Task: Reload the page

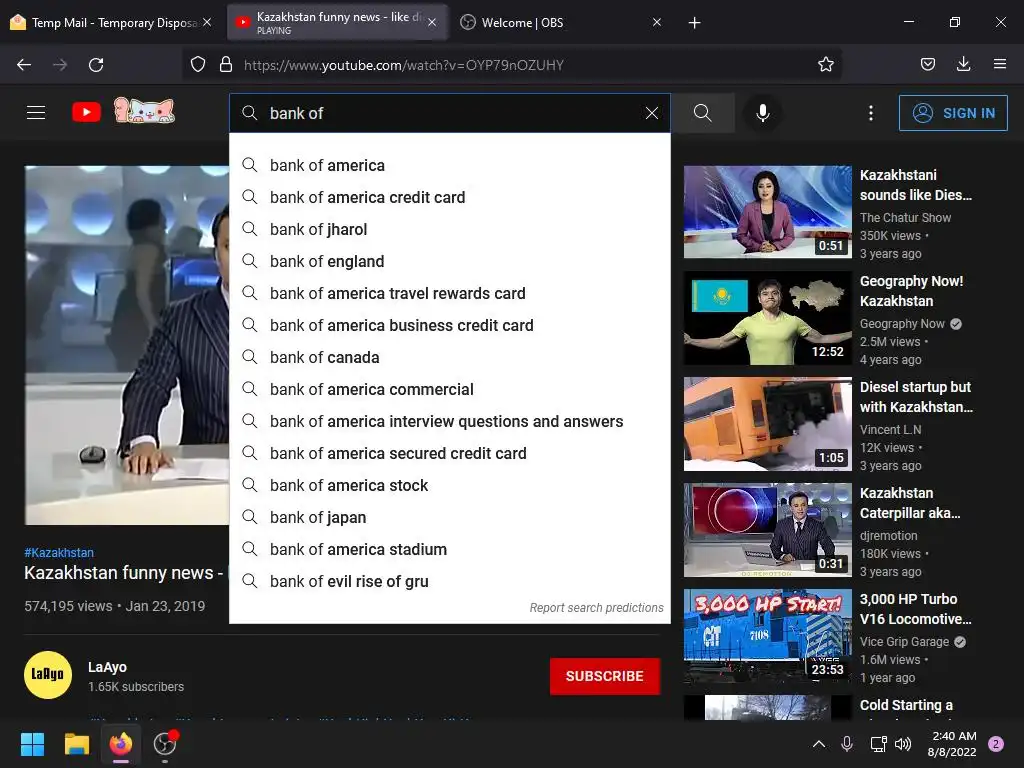Action: [96, 65]
